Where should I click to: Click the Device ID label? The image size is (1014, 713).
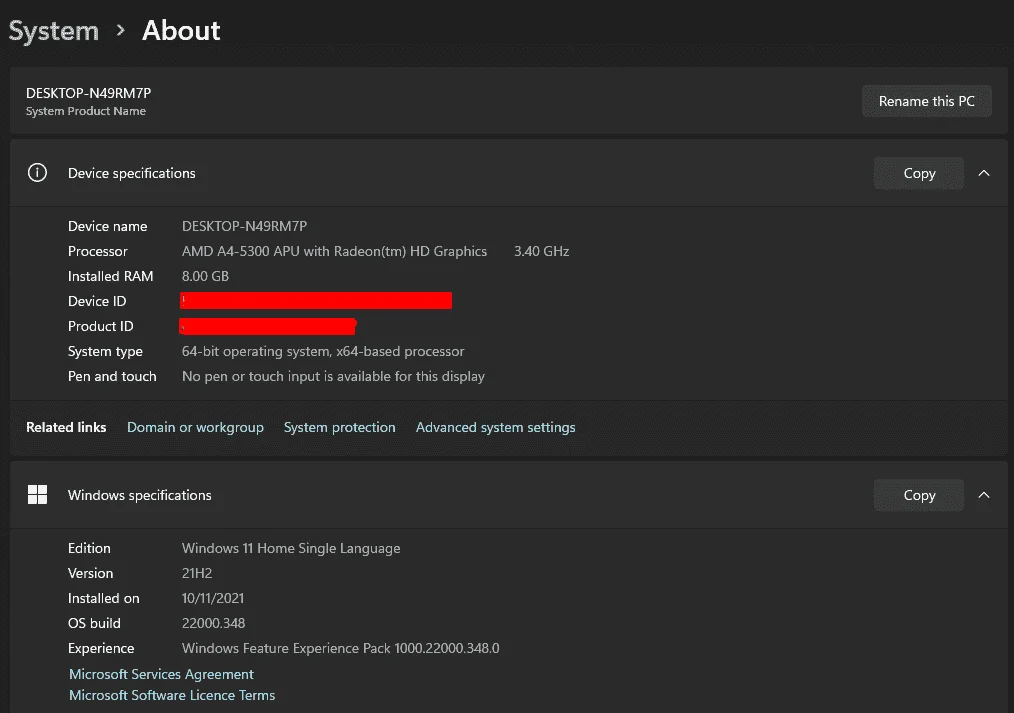[97, 301]
